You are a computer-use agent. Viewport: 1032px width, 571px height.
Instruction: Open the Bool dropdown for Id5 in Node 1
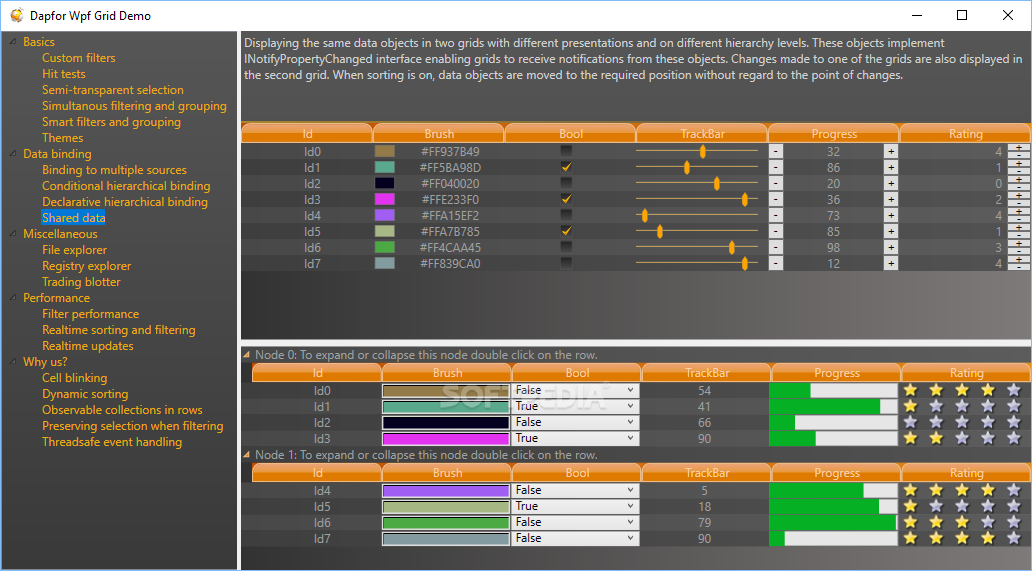(x=575, y=506)
